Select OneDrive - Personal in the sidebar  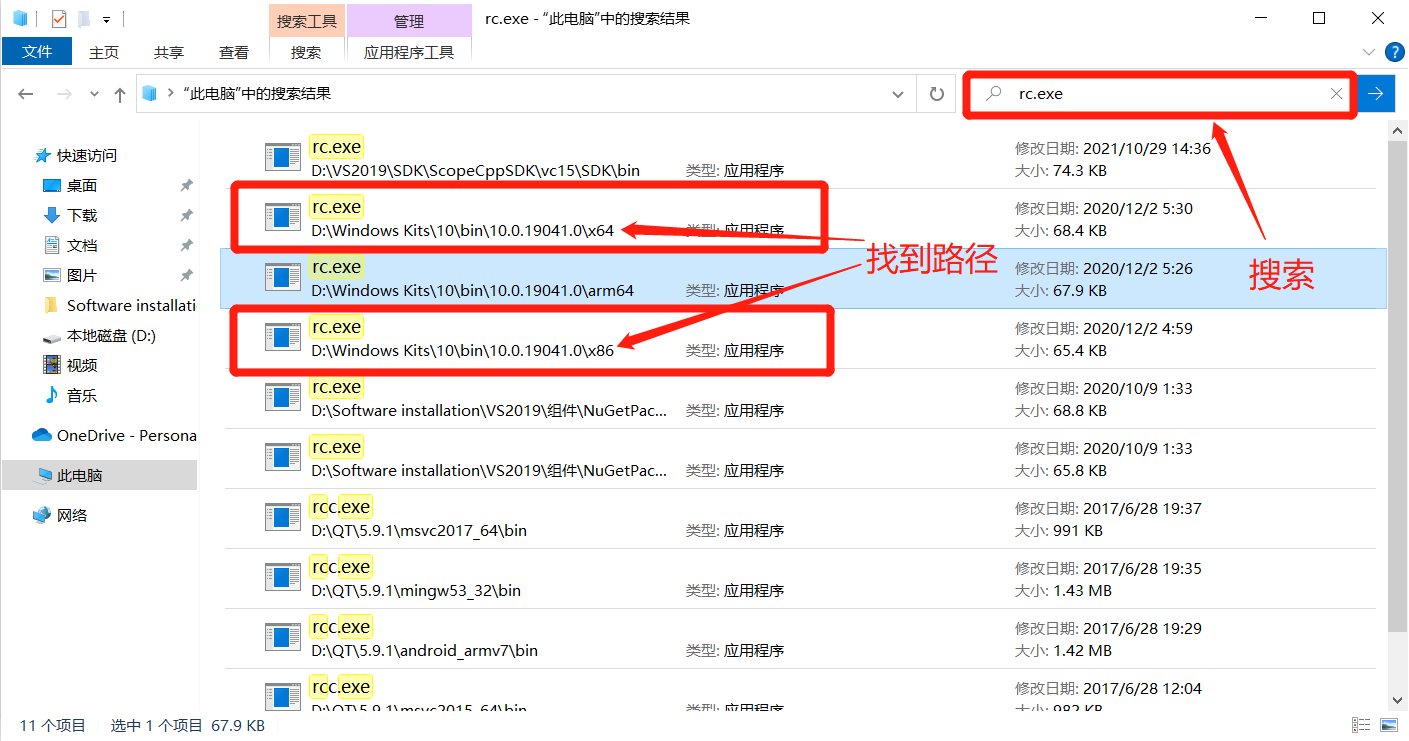(113, 435)
